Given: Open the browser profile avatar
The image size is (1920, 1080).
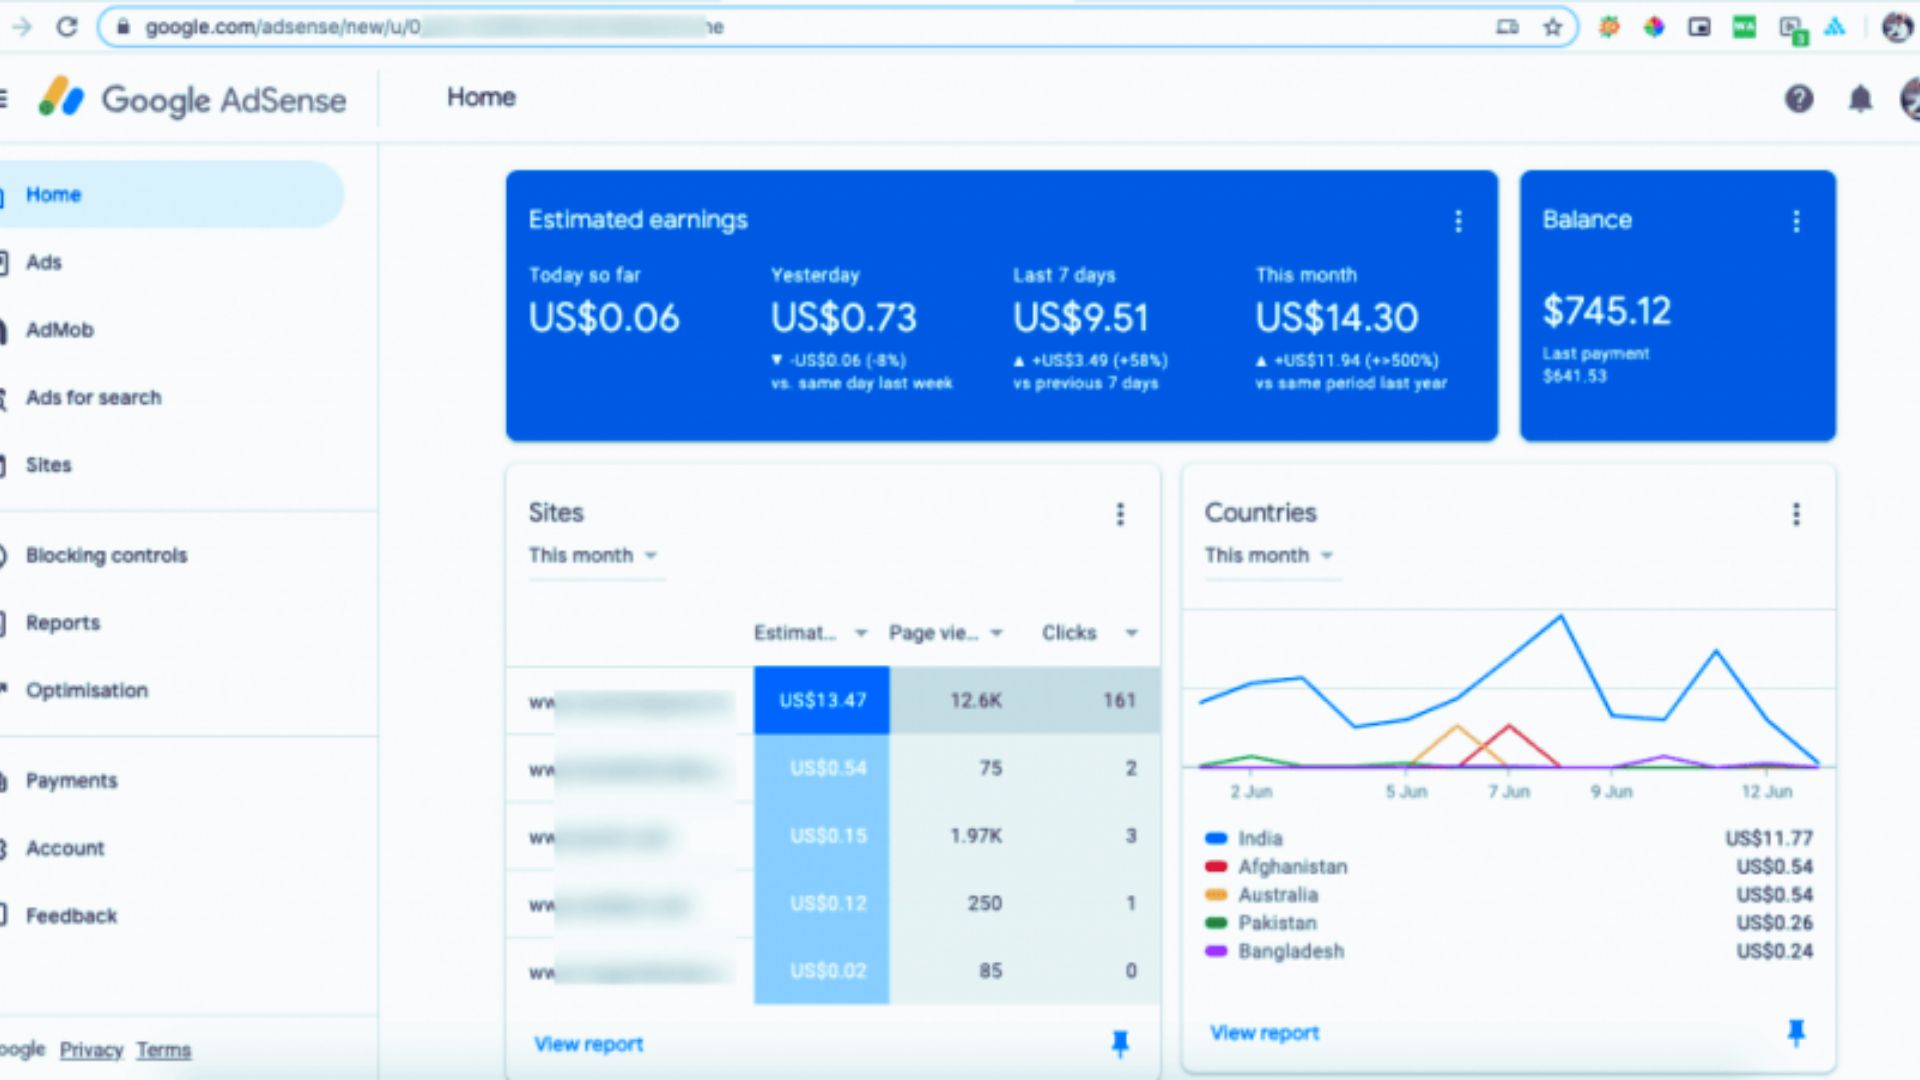Looking at the screenshot, I should [x=1897, y=27].
